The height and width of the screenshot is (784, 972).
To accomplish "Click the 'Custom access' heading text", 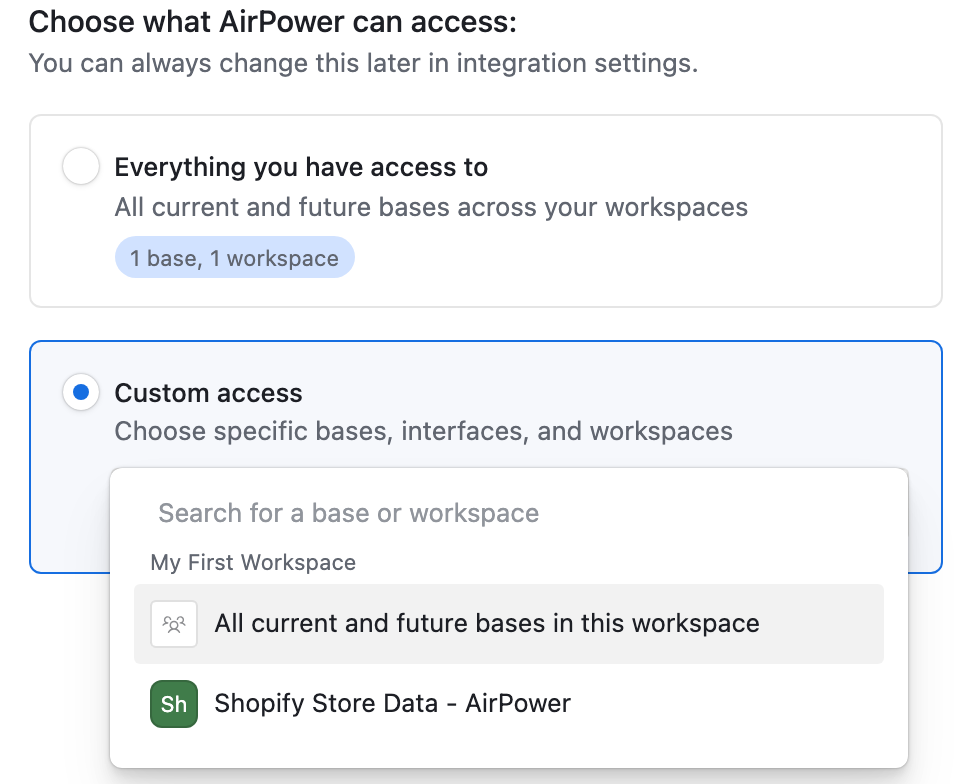I will [208, 393].
